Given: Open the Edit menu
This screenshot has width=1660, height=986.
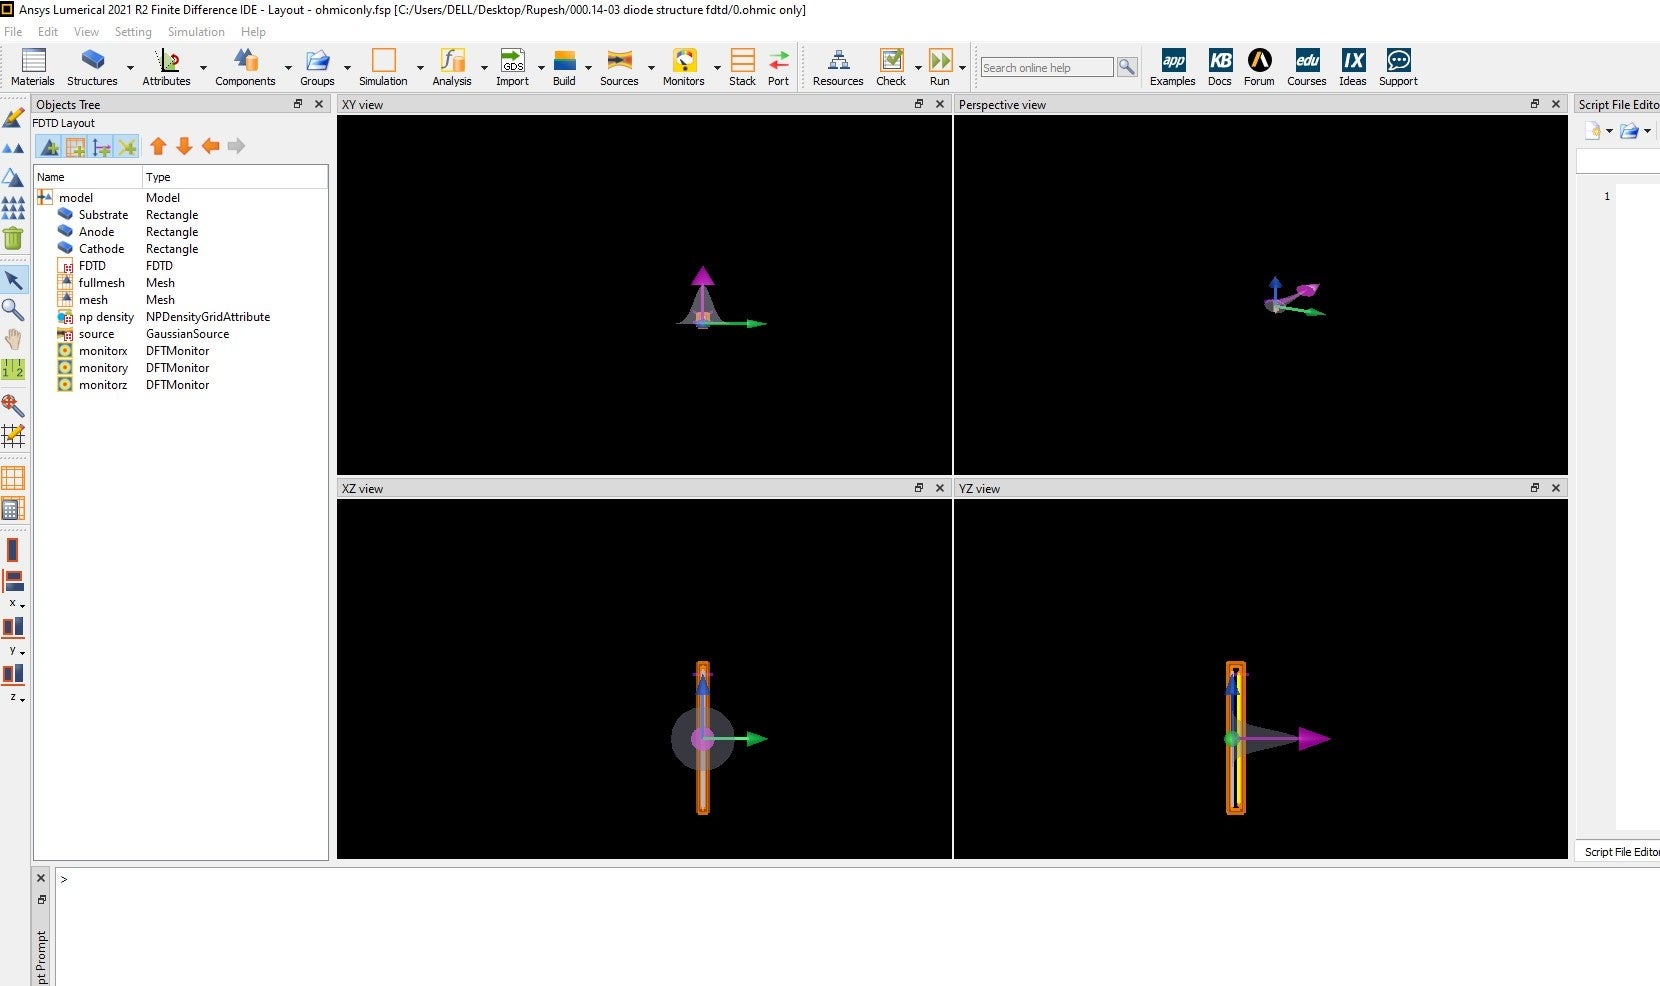Looking at the screenshot, I should tap(48, 32).
